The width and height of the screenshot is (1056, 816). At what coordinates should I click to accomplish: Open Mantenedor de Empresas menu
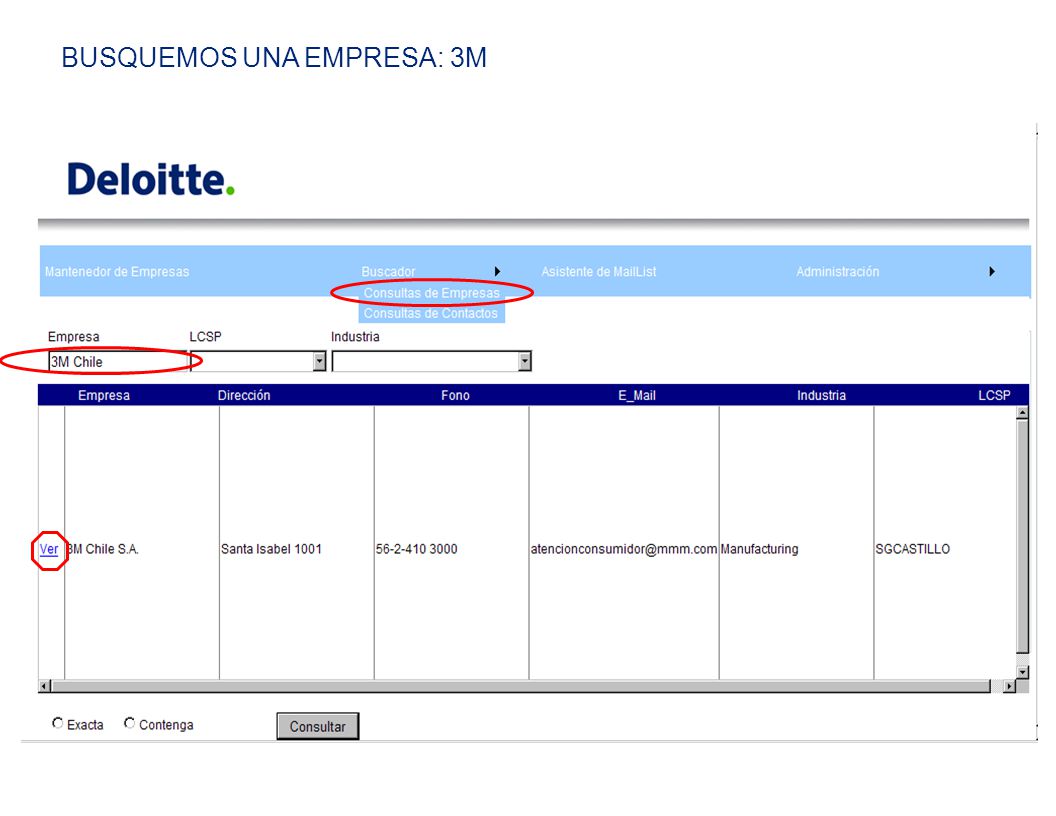[117, 272]
